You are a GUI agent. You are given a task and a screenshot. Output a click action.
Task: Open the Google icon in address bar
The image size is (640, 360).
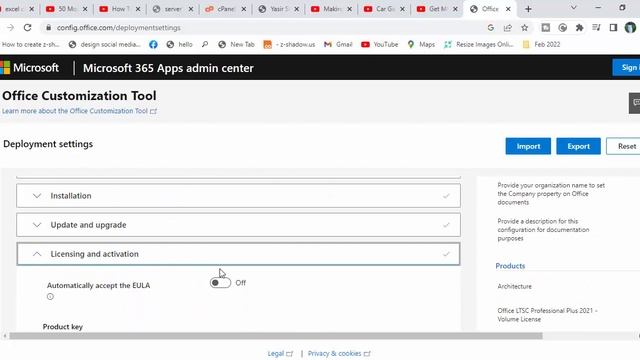tap(491, 28)
